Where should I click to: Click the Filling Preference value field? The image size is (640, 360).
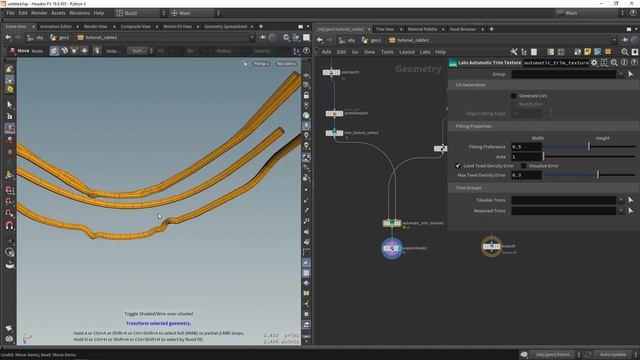coord(526,147)
